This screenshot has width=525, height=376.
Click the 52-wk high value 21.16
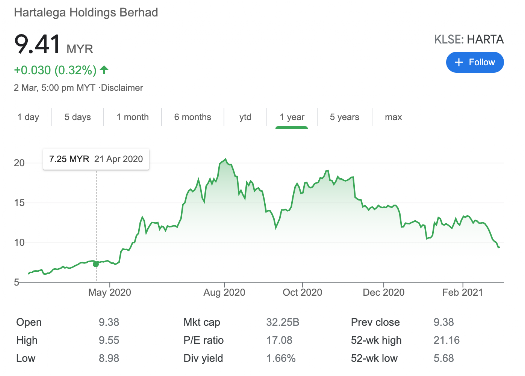pos(447,340)
